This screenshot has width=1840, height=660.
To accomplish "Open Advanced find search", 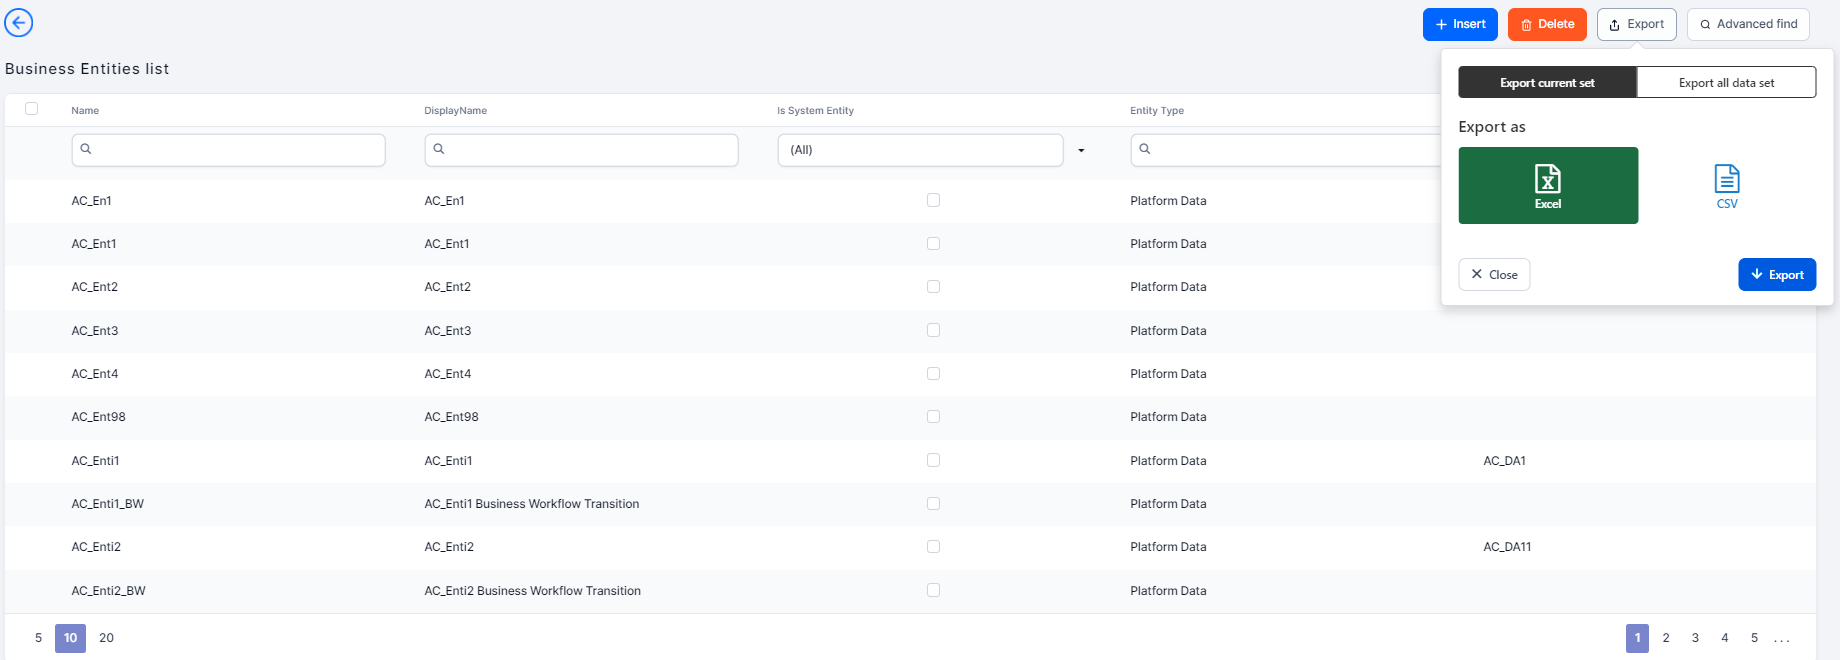I will pyautogui.click(x=1747, y=24).
